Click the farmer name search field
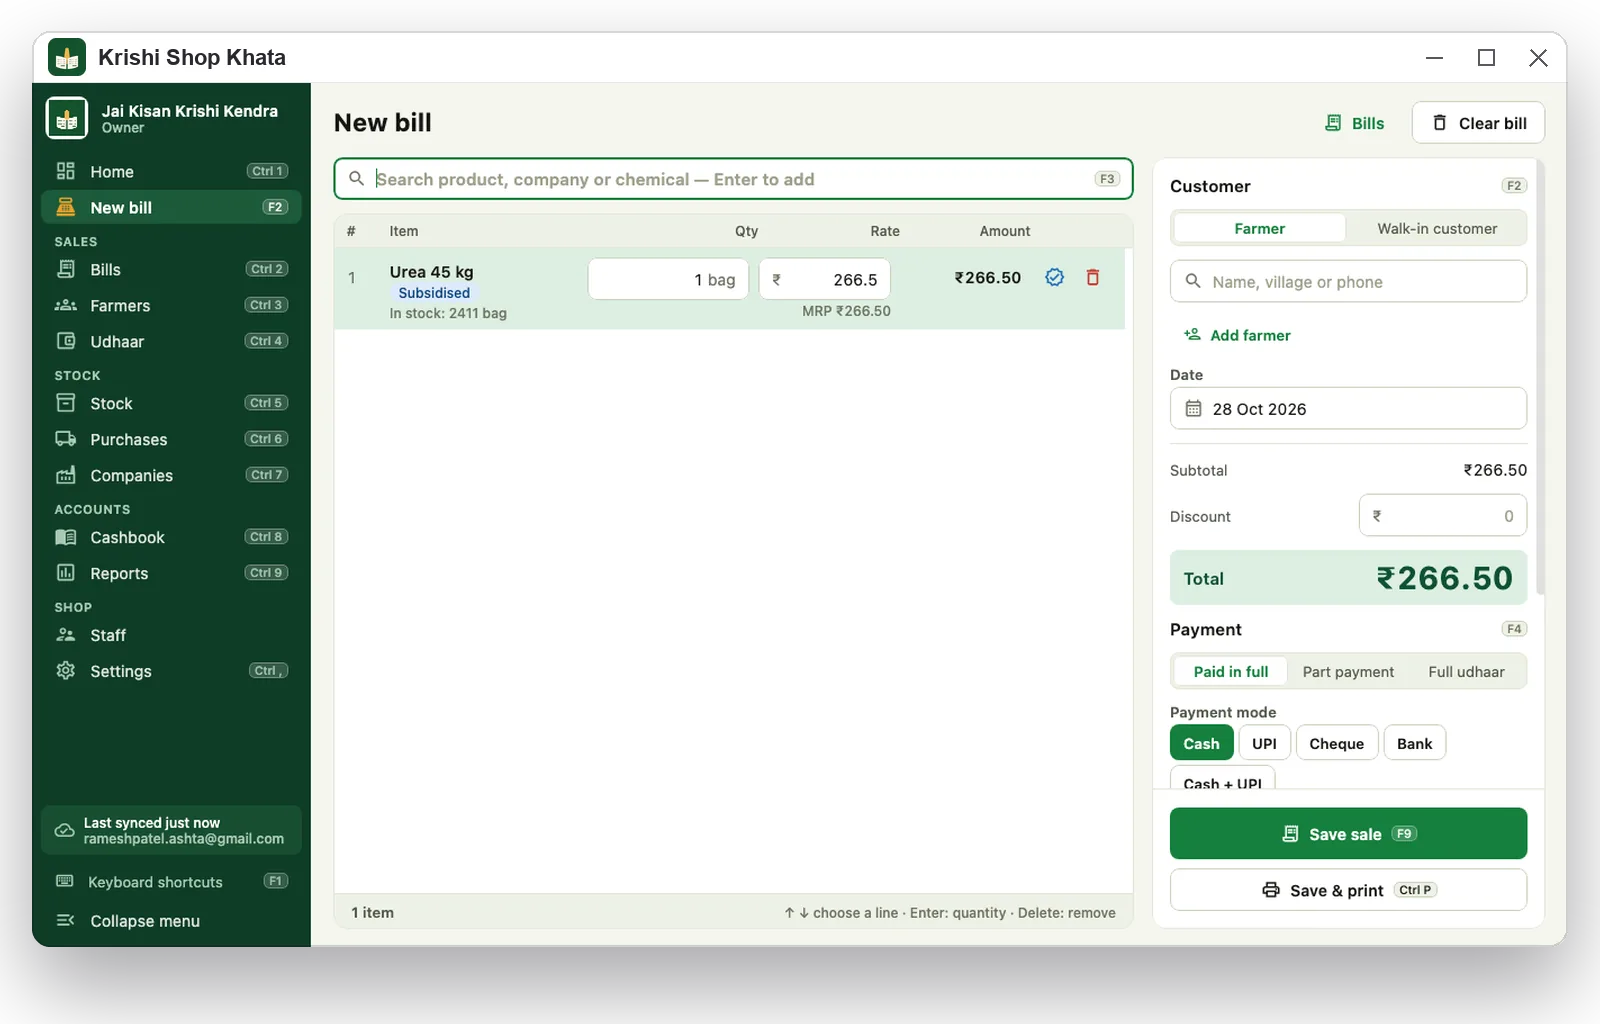The width and height of the screenshot is (1600, 1024). (x=1348, y=282)
